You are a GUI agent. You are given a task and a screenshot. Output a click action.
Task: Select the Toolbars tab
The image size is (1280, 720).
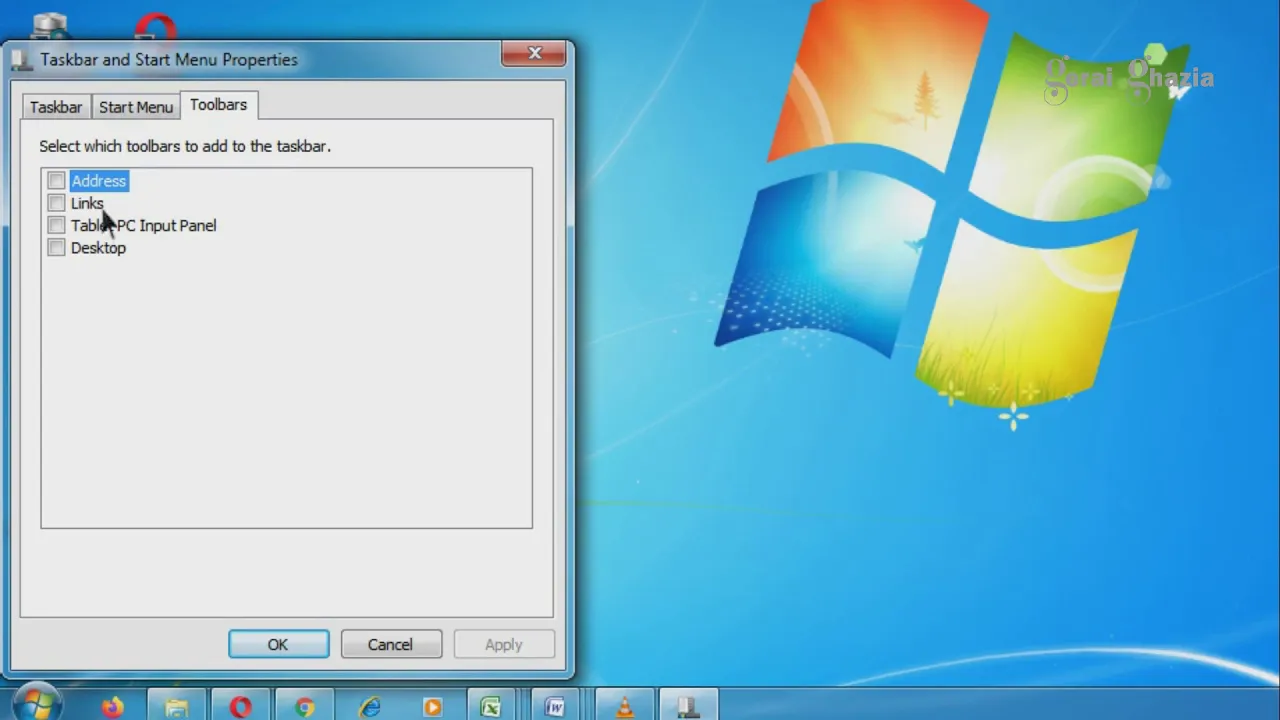point(219,104)
